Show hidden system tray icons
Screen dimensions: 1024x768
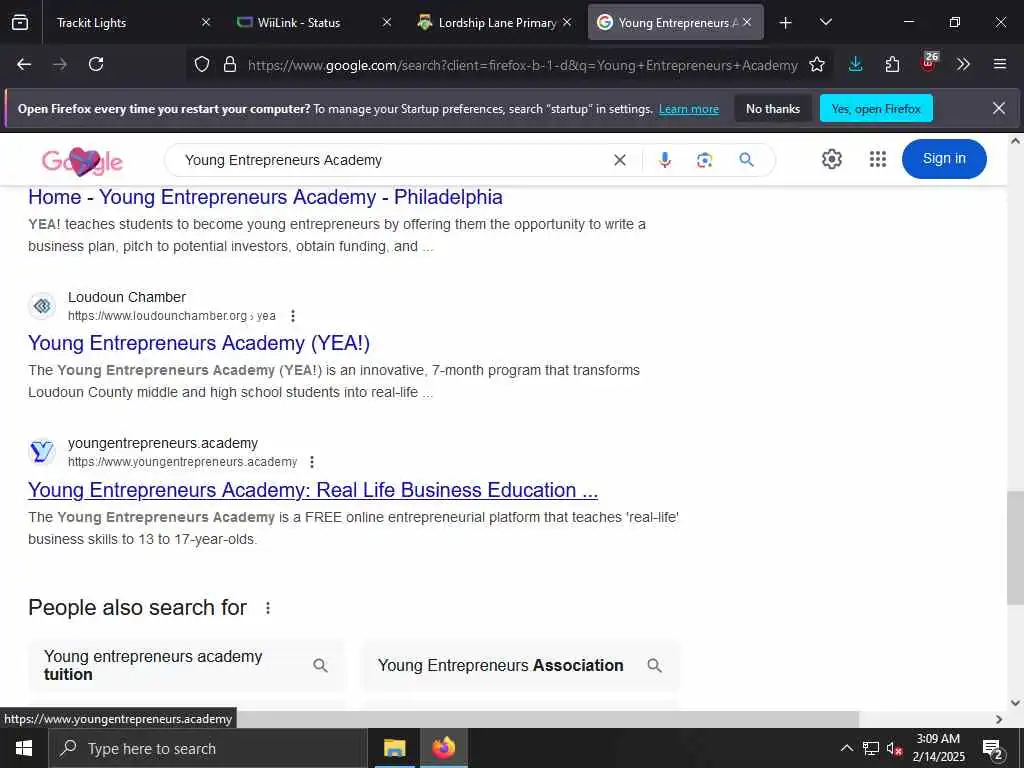(846, 748)
